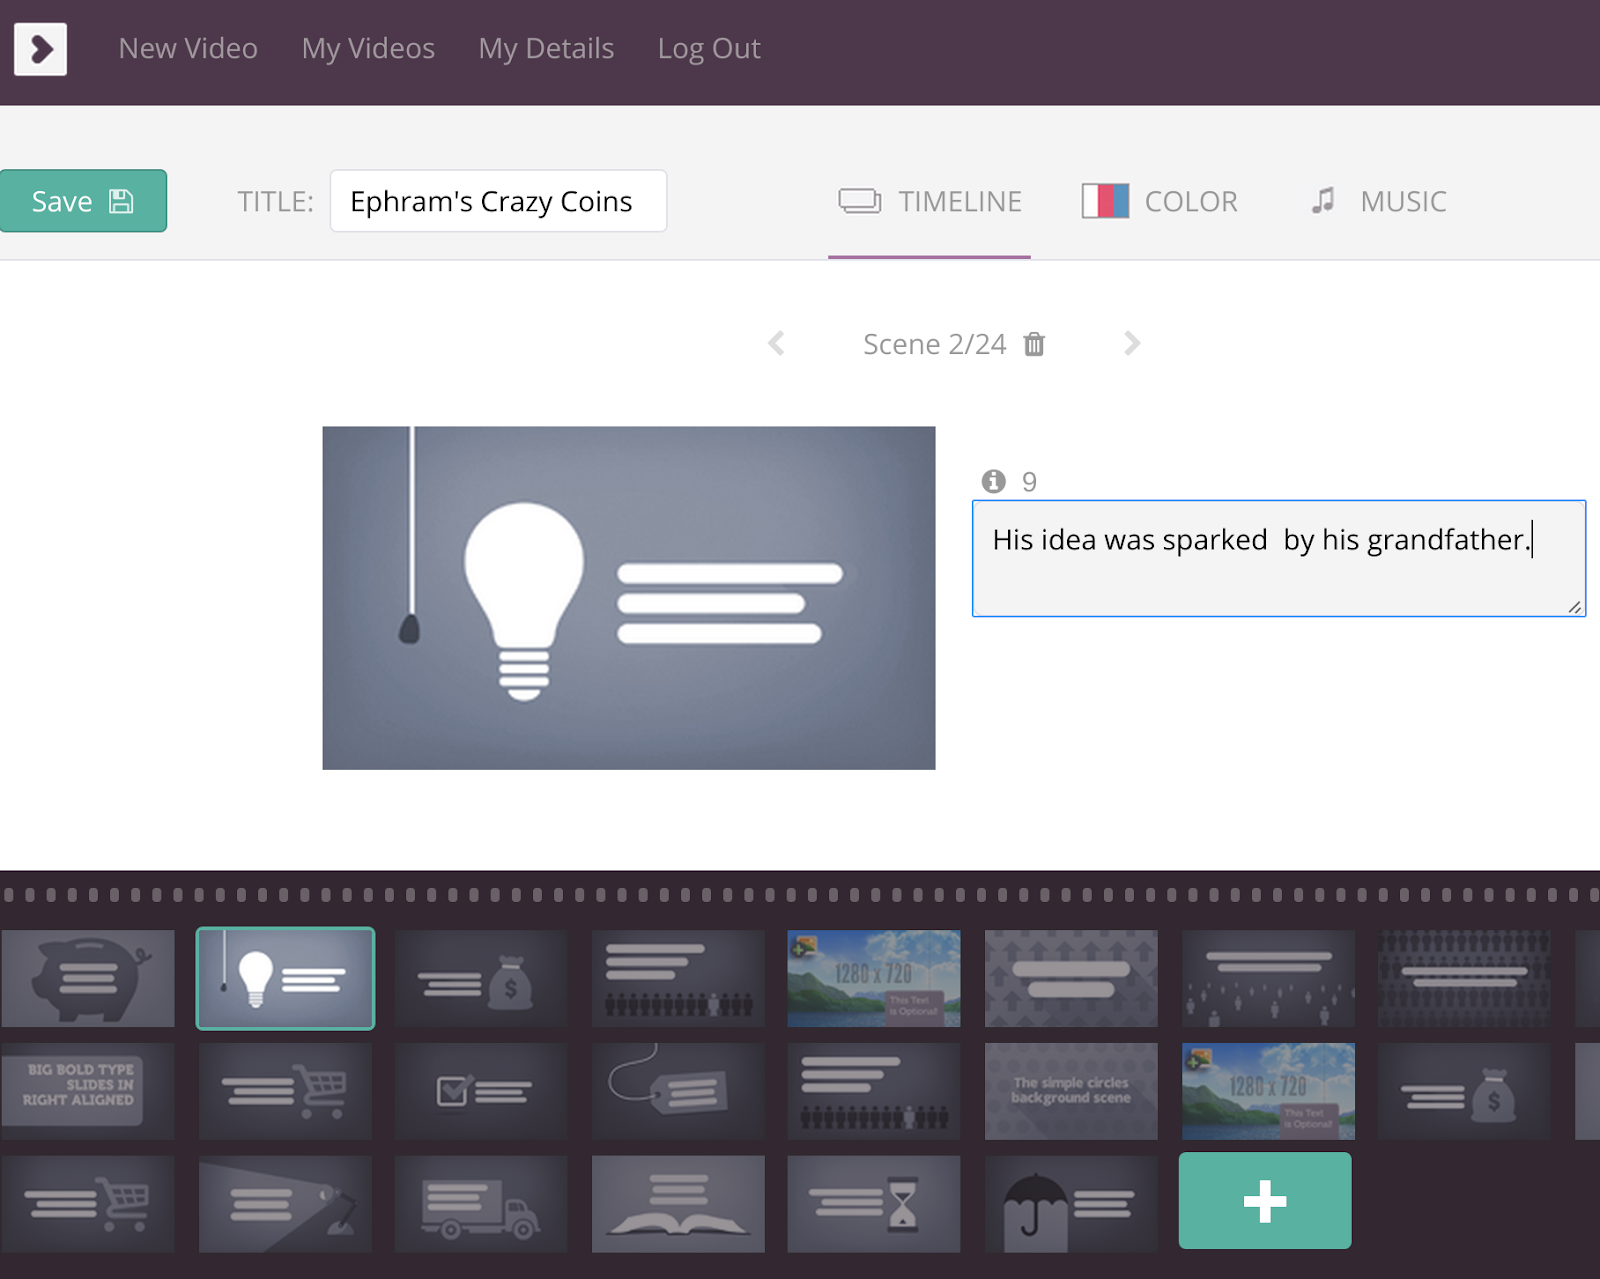Click the scene text box about grandfather
The height and width of the screenshot is (1279, 1600).
tap(1279, 558)
